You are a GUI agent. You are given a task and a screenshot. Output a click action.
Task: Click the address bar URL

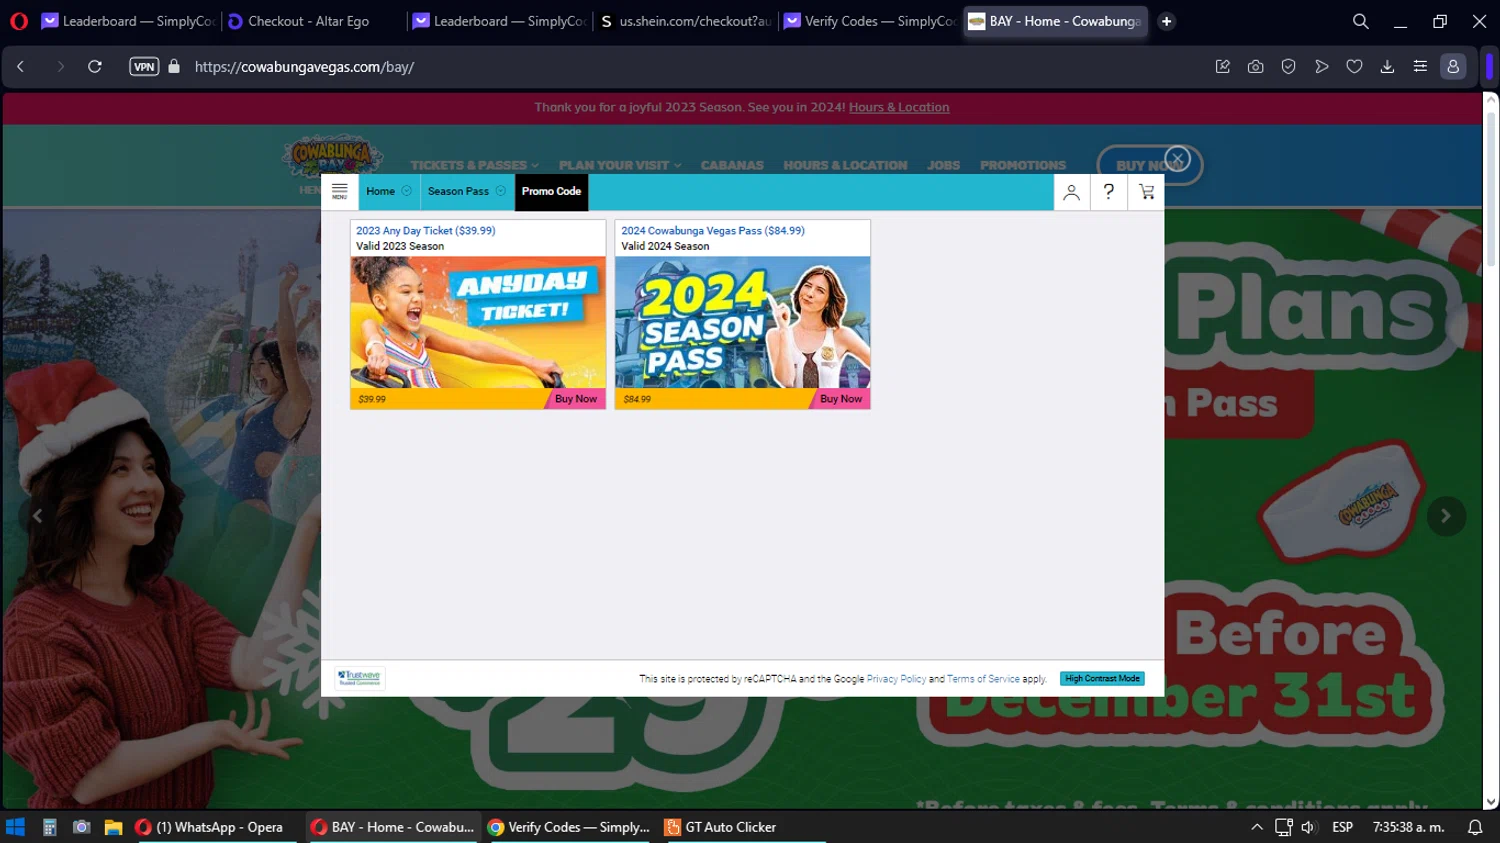304,67
